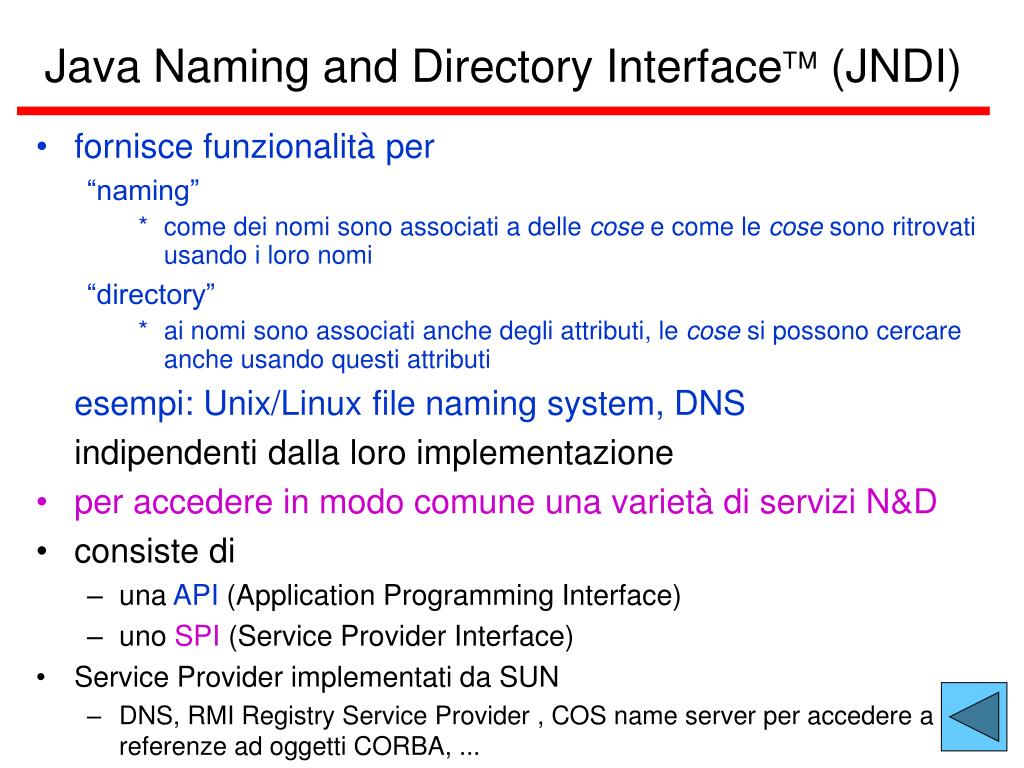Click 'Service Provider implementati da SUN'
1024x768 pixels.
[x=317, y=677]
